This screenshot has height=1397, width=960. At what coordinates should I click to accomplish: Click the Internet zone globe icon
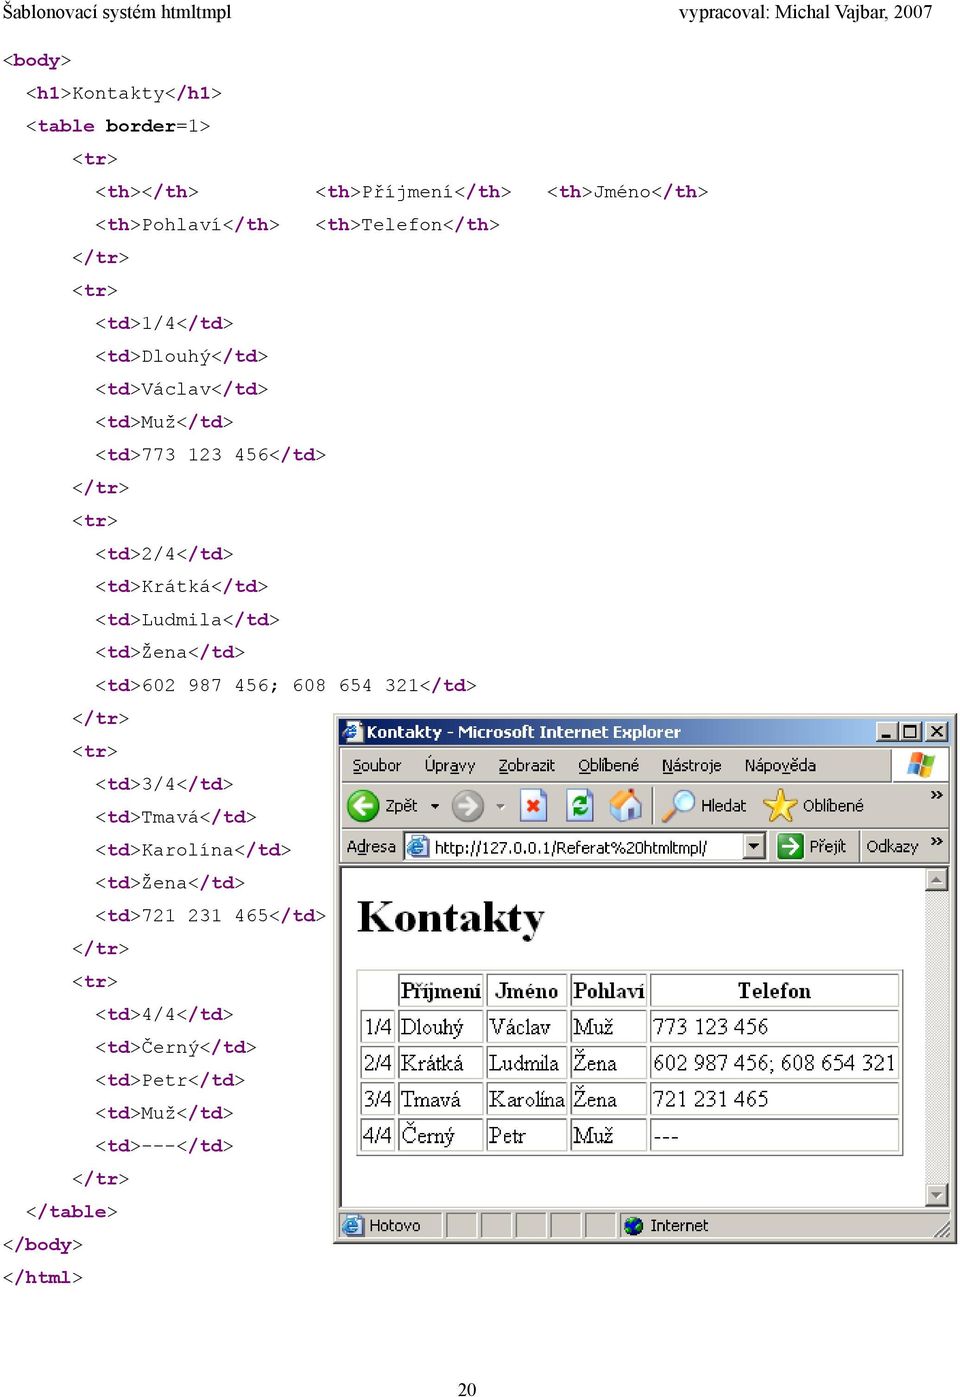tap(633, 1225)
